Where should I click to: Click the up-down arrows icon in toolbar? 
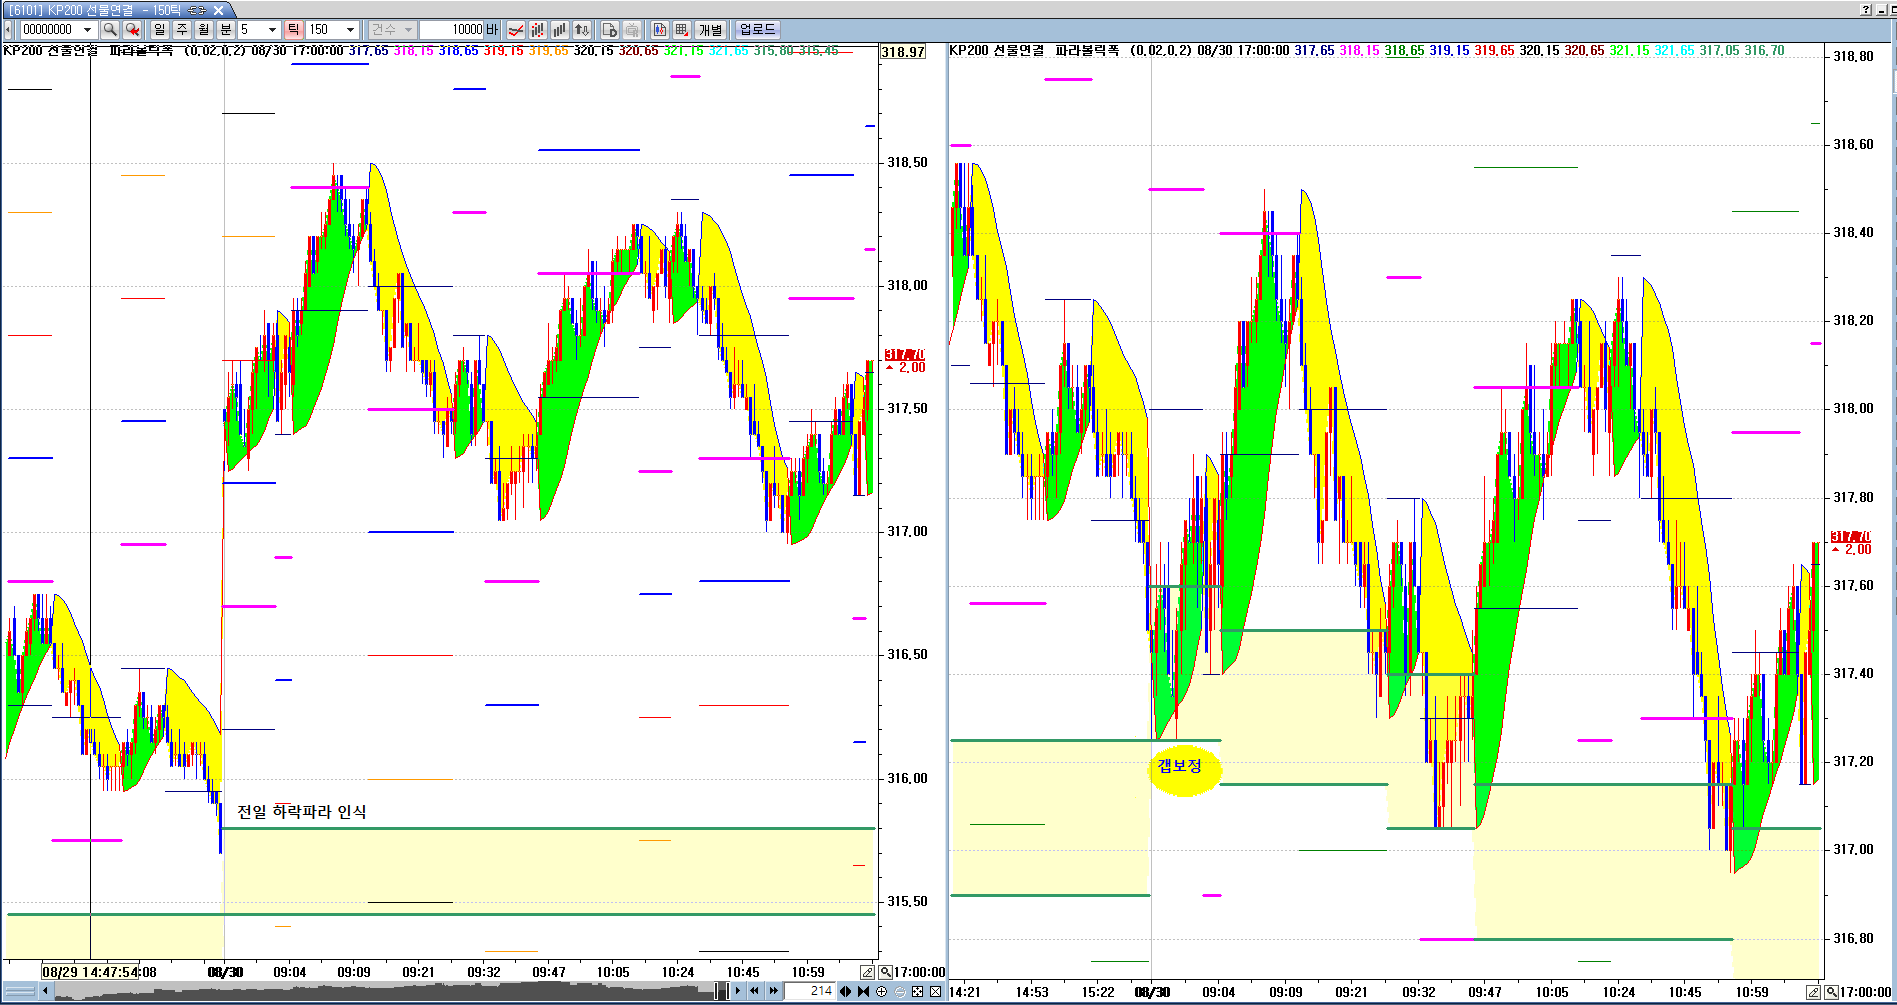pyautogui.click(x=582, y=30)
